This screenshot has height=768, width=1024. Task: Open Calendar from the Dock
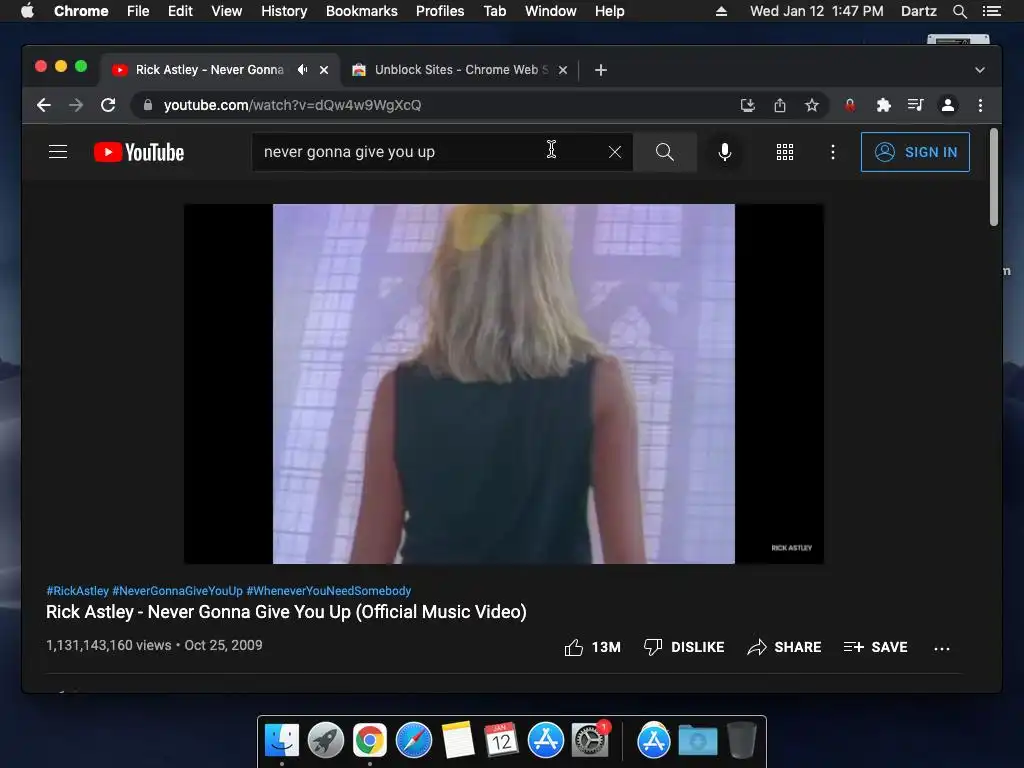tap(502, 741)
